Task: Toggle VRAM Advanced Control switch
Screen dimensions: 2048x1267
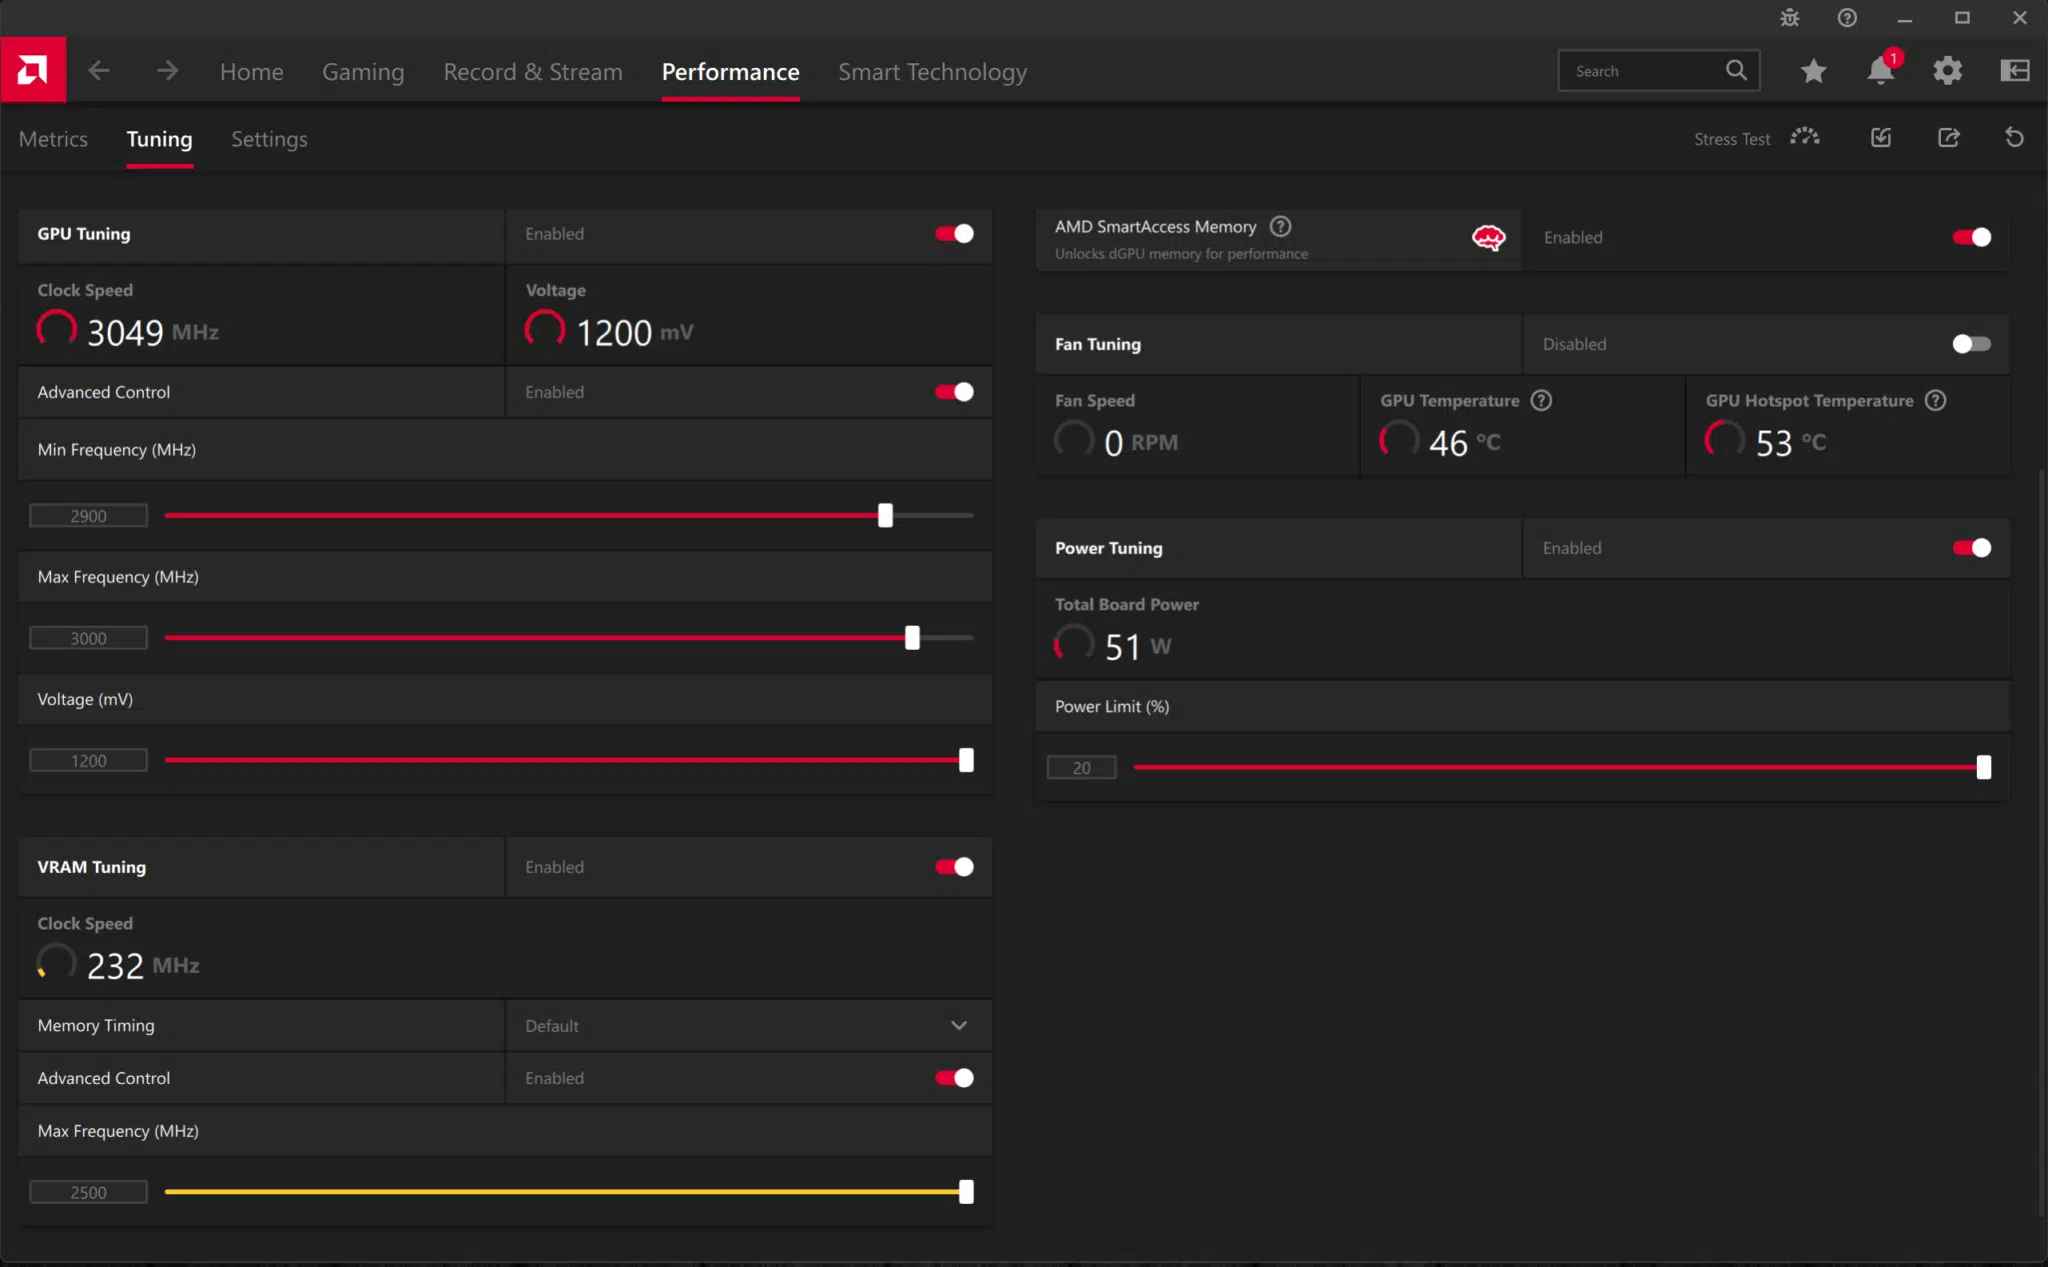Action: tap(954, 1078)
